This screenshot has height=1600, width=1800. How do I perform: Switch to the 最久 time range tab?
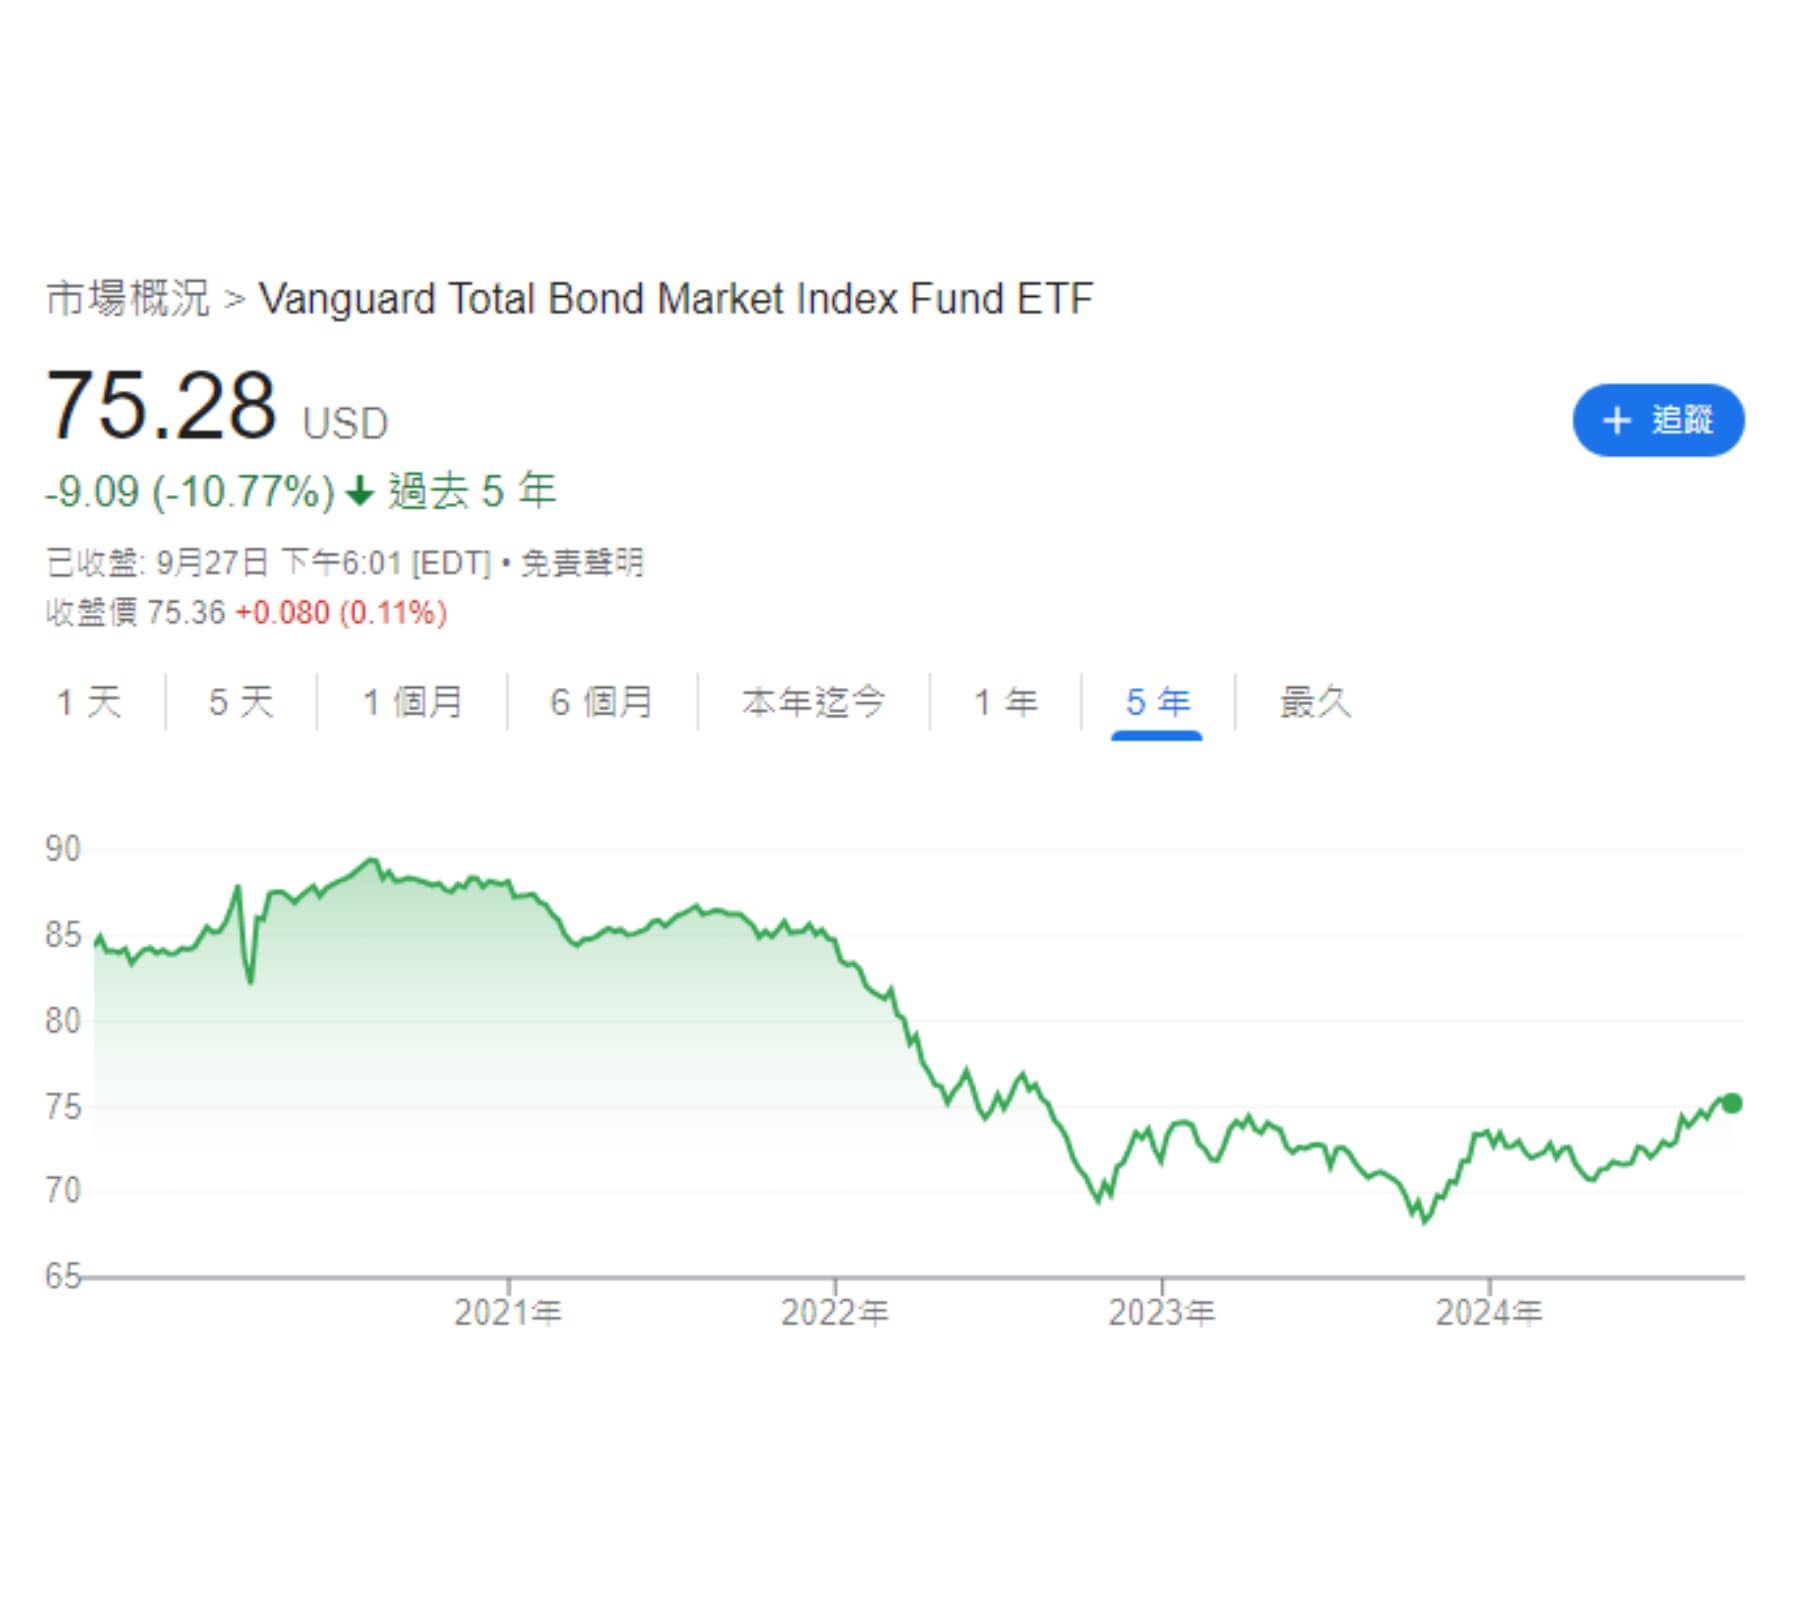[1313, 701]
